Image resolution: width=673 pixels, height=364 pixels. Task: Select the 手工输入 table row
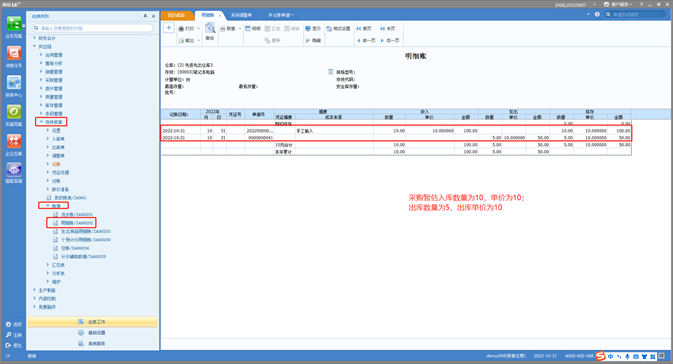[396, 130]
